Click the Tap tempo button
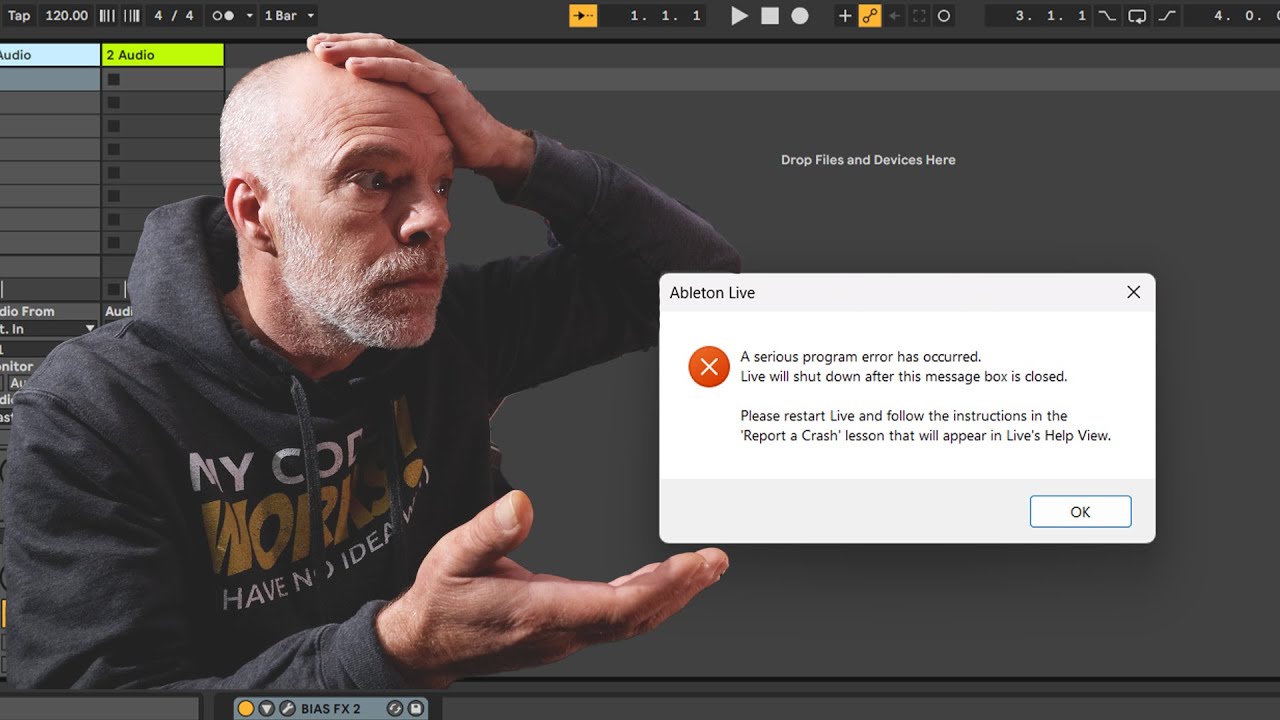 pyautogui.click(x=18, y=16)
